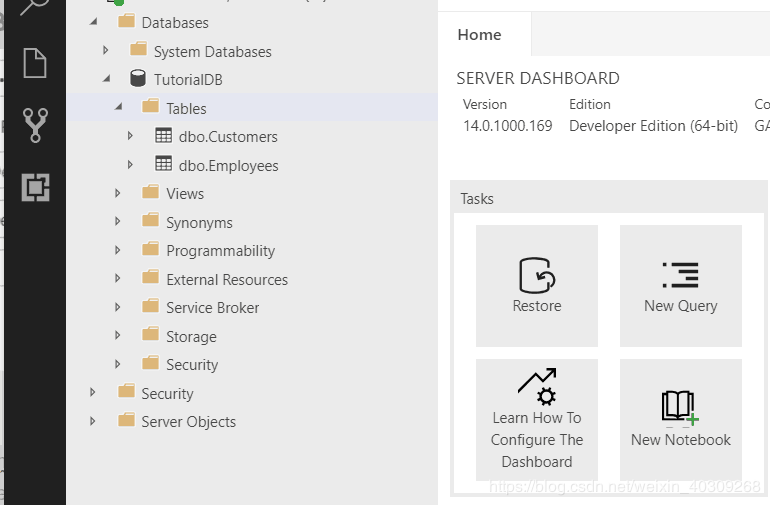The width and height of the screenshot is (770, 505).
Task: Open the Extensions icon in activity bar
Action: [35, 187]
